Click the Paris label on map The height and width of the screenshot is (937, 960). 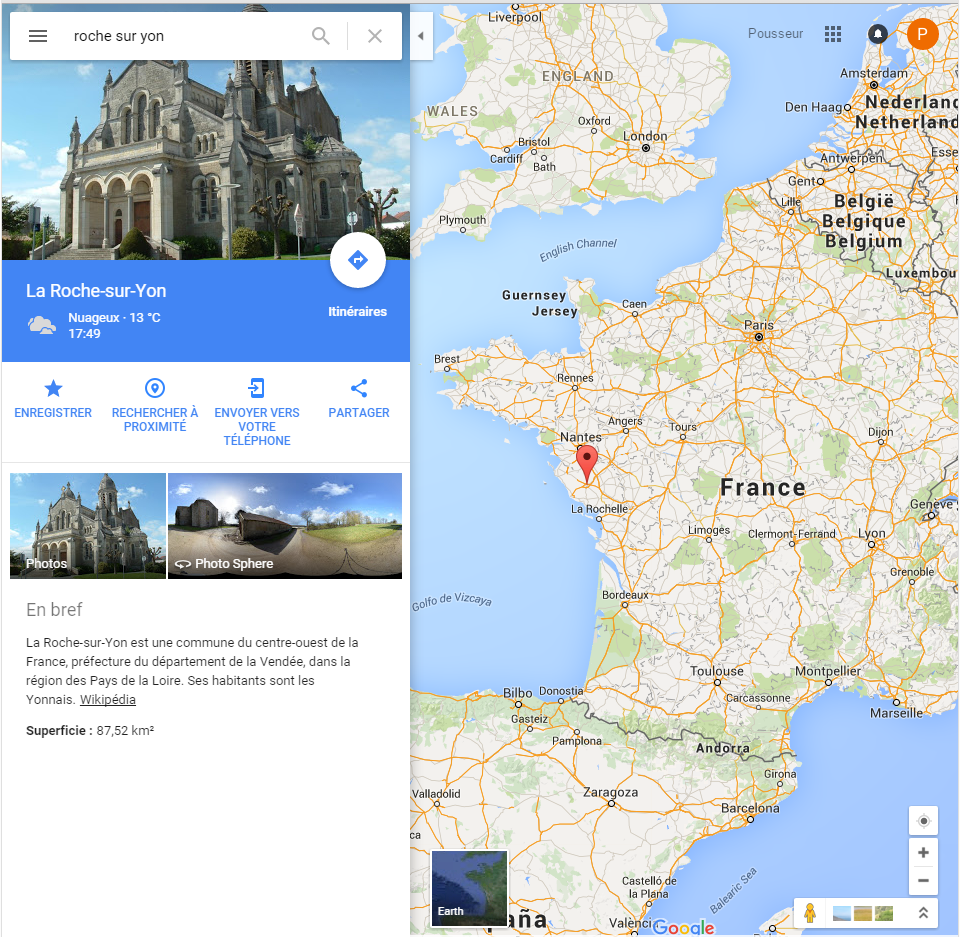pos(759,325)
